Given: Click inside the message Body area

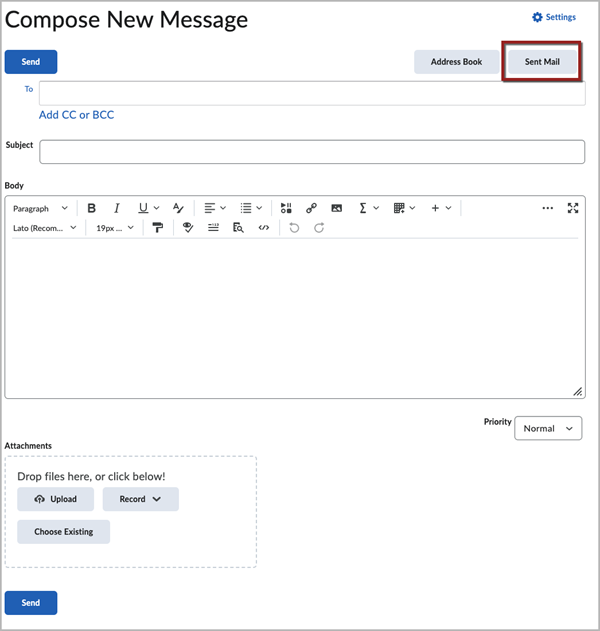Looking at the screenshot, I should pos(295,318).
